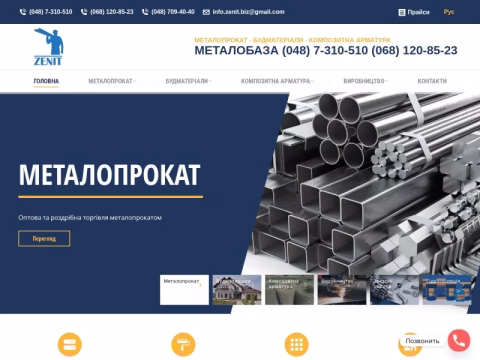Select the bolts and fasteners slide thumbnail
This screenshot has height=360, width=480.
coord(394,290)
